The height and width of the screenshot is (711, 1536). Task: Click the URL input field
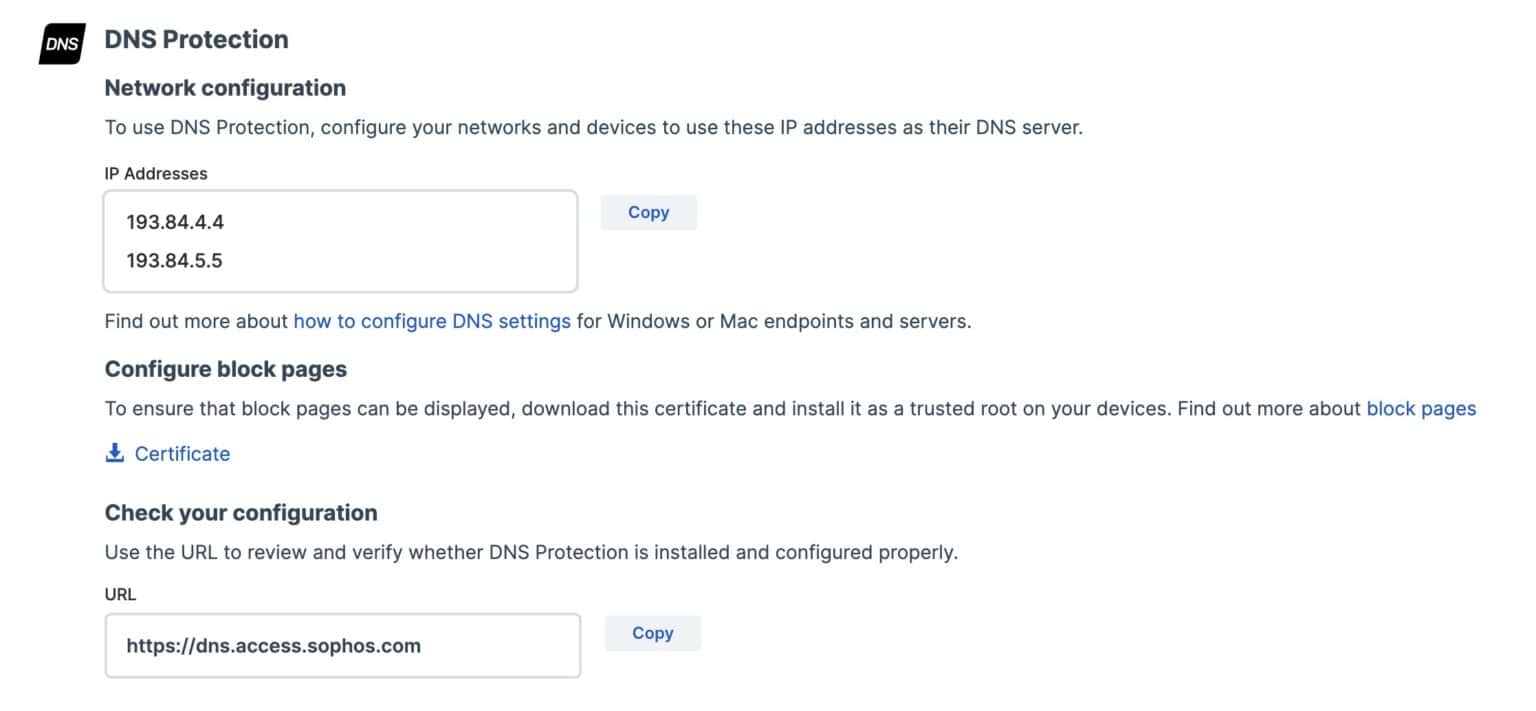tap(343, 645)
